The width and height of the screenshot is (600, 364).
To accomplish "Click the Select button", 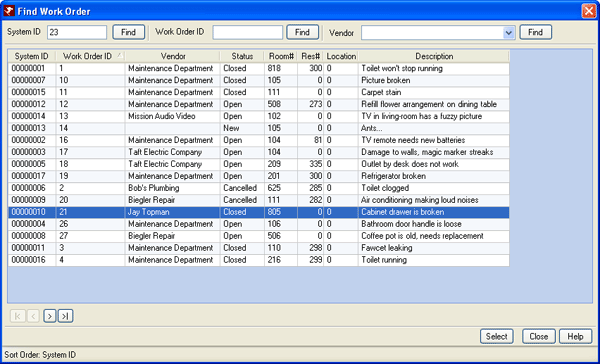I will pos(497,336).
